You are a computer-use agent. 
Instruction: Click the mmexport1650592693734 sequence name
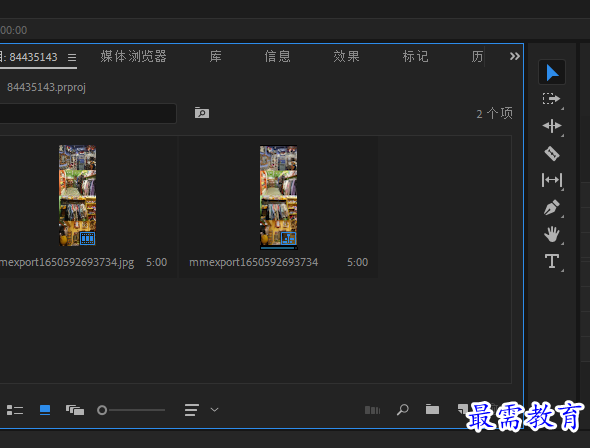[x=254, y=263]
